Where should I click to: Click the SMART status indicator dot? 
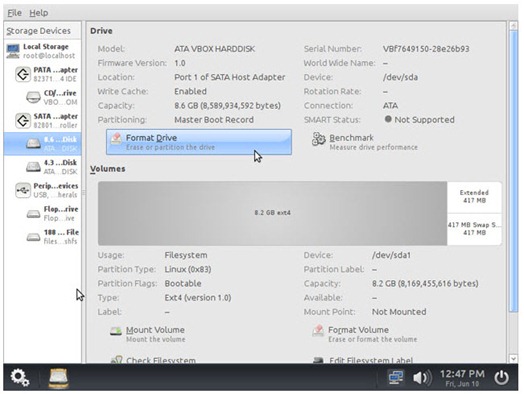pyautogui.click(x=388, y=119)
